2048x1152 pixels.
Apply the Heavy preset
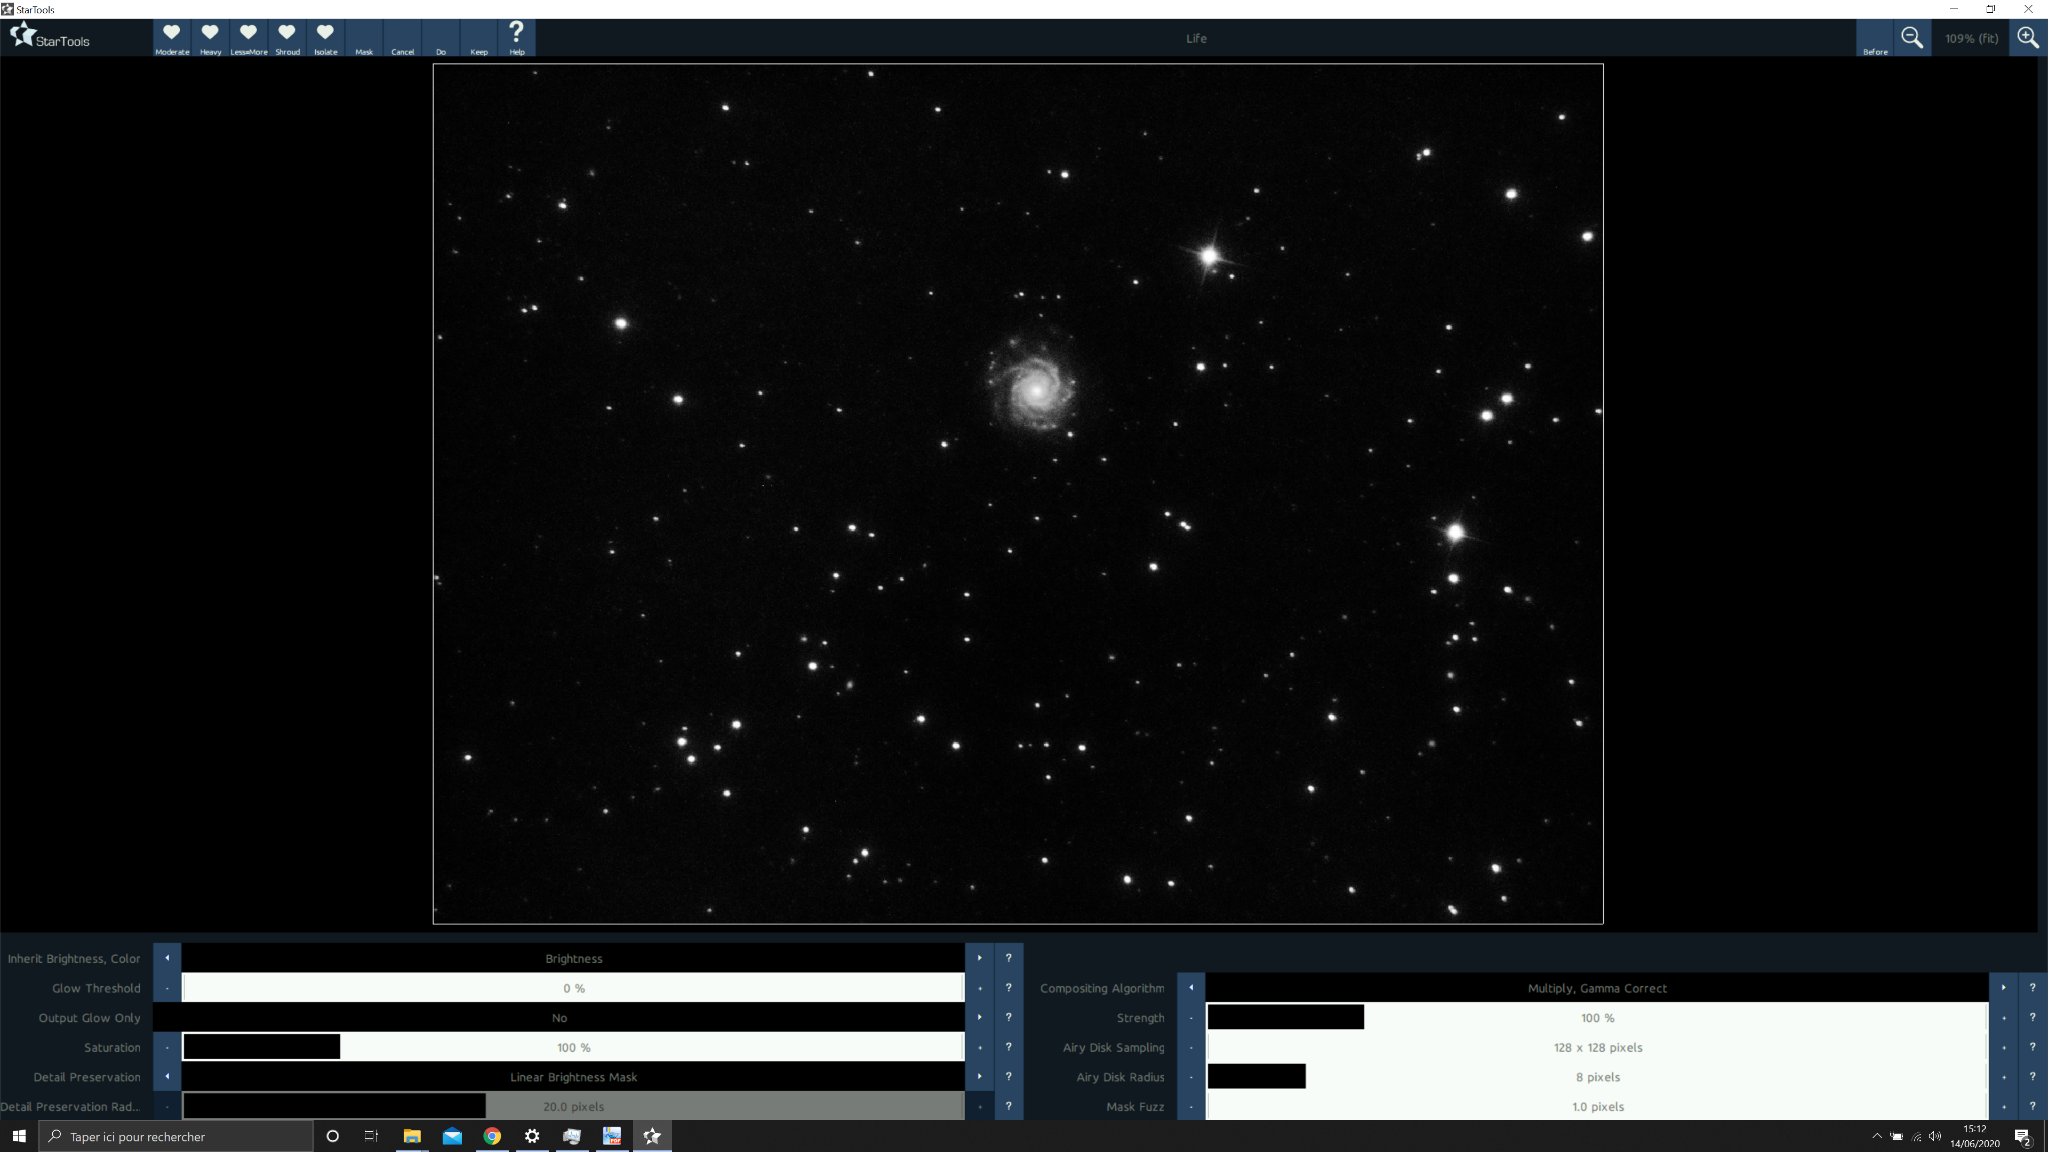210,38
